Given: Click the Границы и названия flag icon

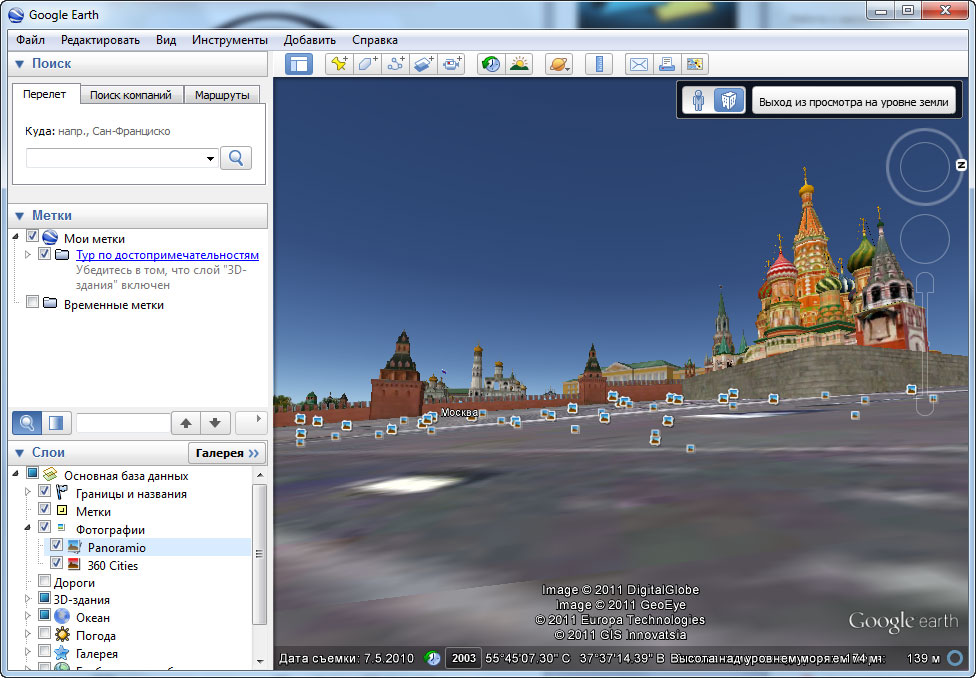Looking at the screenshot, I should tap(62, 492).
